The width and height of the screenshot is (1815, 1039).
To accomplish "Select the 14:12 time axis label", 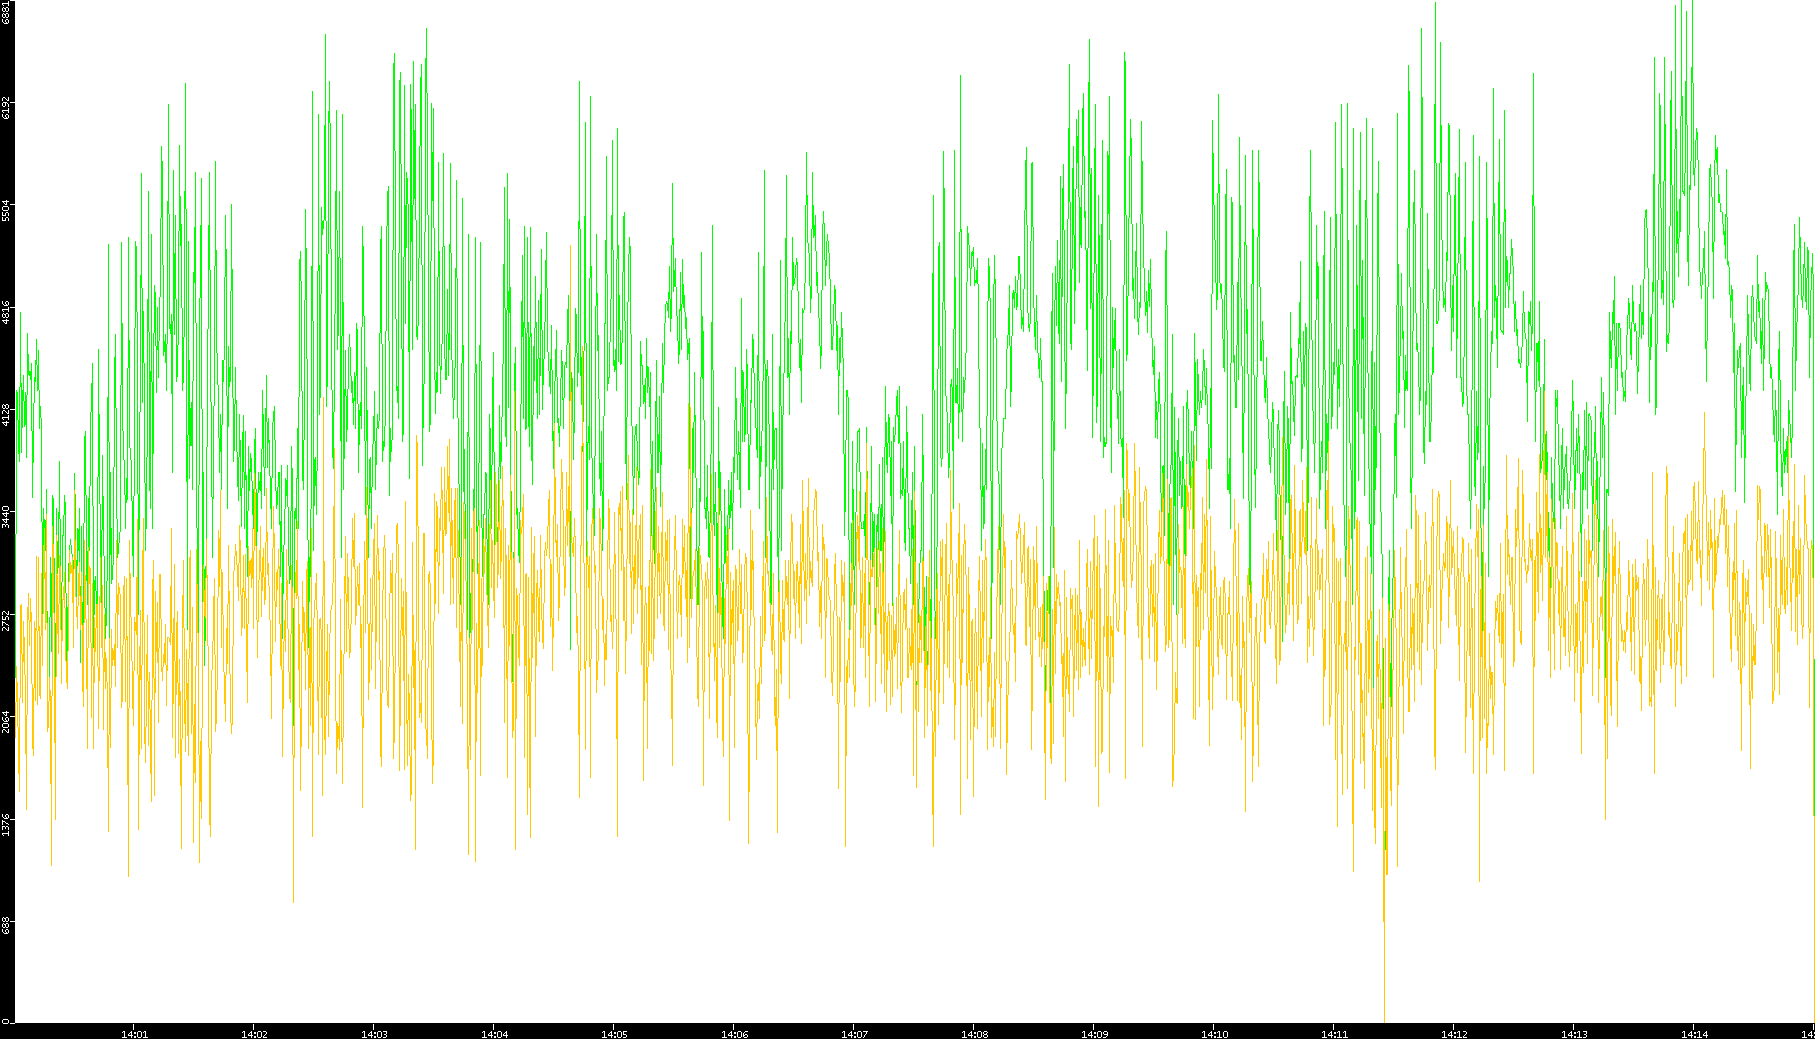I will (1454, 1033).
